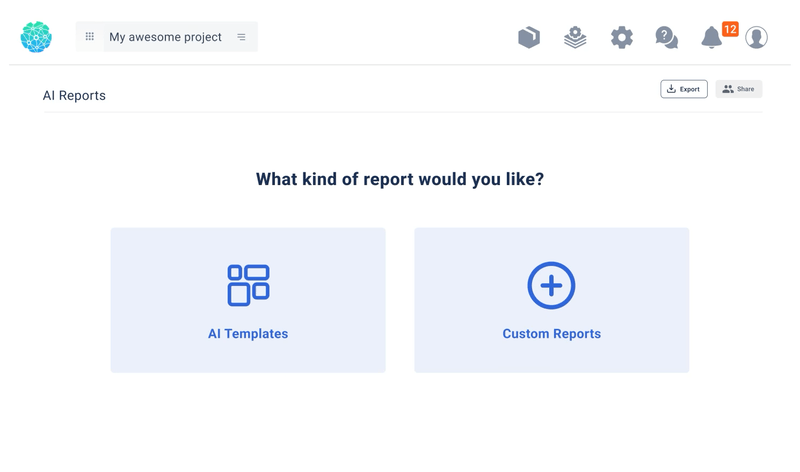Open the user profile avatar

[x=756, y=37]
